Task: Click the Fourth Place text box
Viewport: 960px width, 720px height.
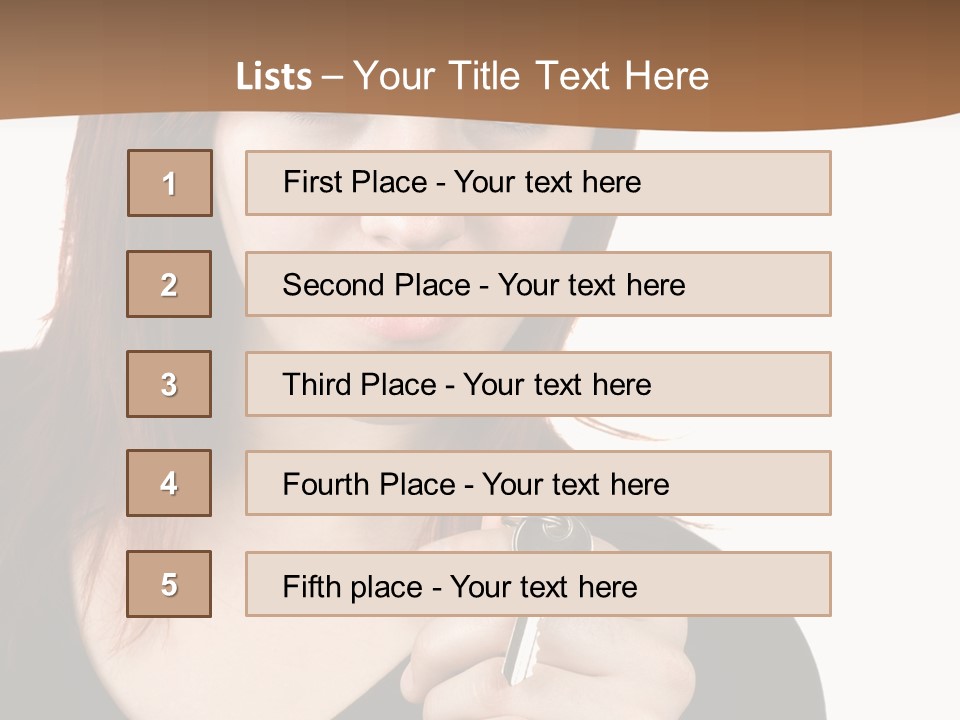Action: [538, 483]
